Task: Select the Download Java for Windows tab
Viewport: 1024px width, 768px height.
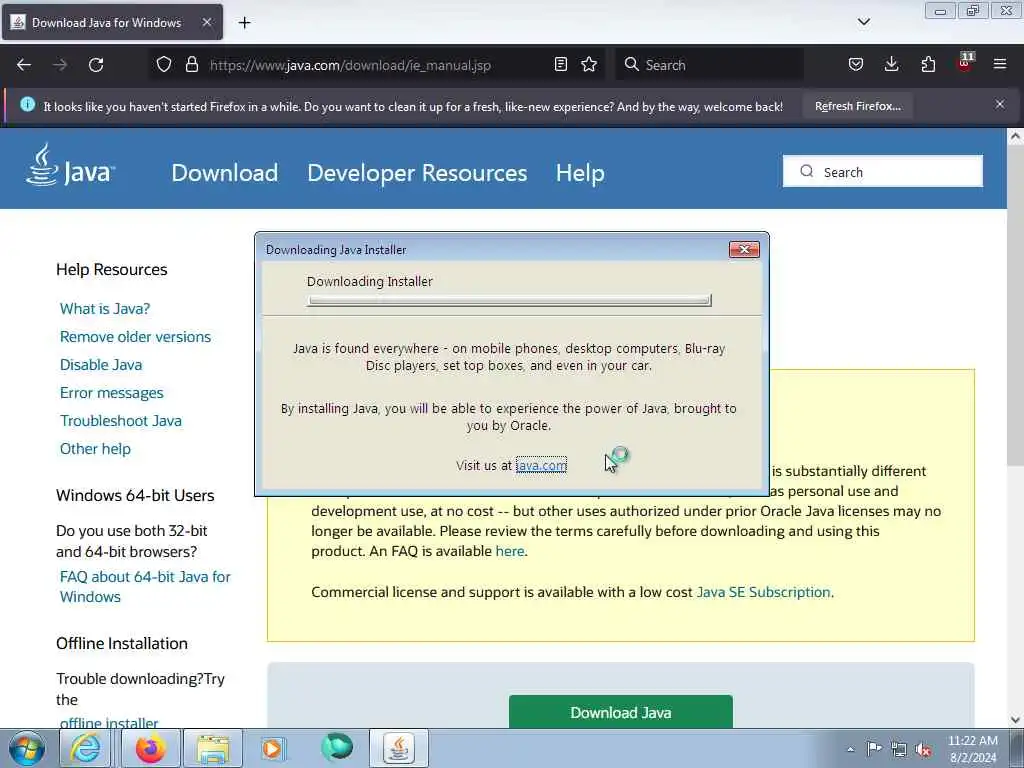Action: tap(112, 22)
